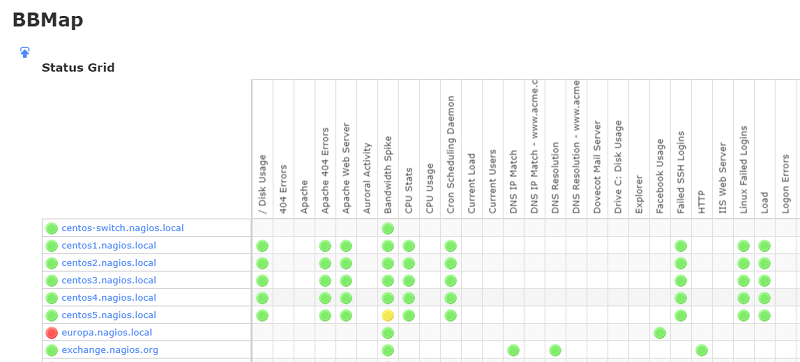Click green host status icon beside centos-switch.nagios.local
Image resolution: width=800 pixels, height=362 pixels.
52,228
